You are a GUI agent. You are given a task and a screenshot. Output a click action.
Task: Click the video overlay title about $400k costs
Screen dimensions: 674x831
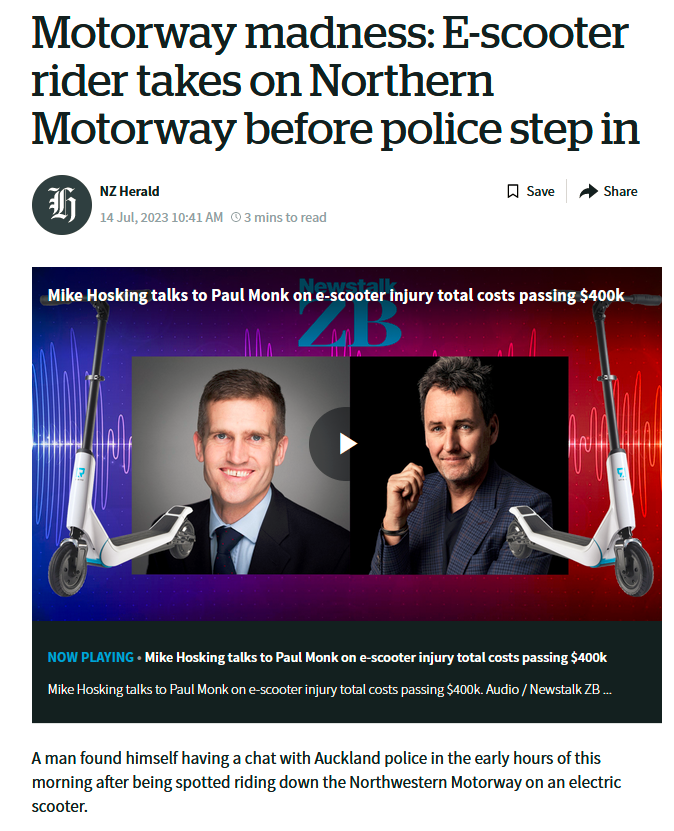click(x=336, y=295)
